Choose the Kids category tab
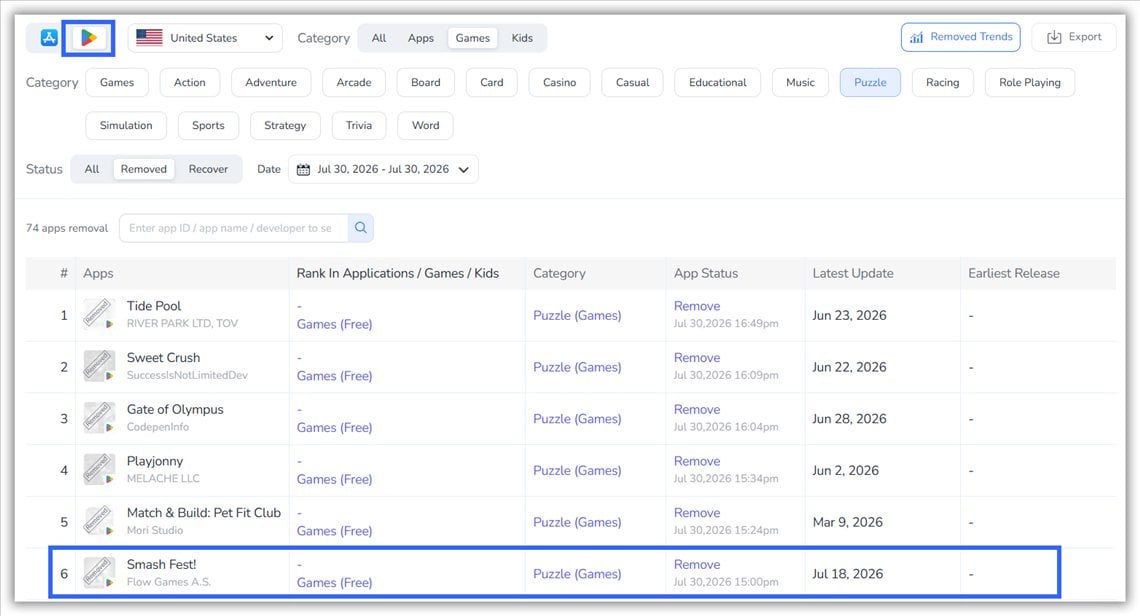The image size is (1140, 616). pos(522,38)
